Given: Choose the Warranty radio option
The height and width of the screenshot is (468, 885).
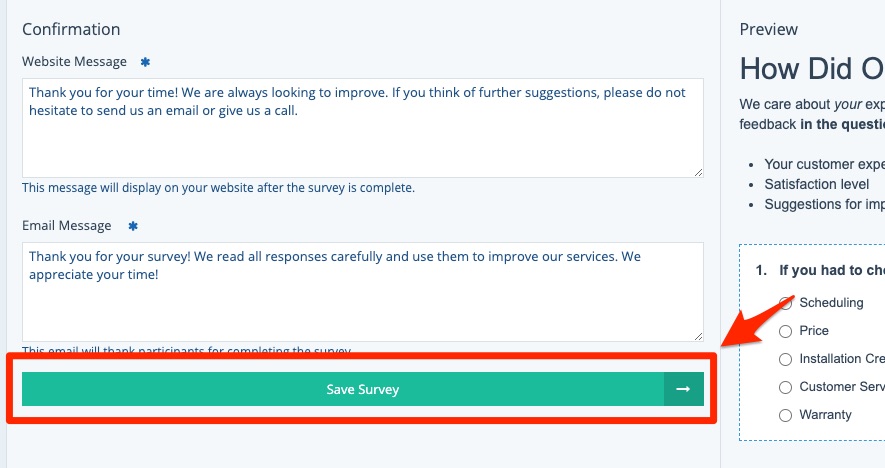Looking at the screenshot, I should [786, 415].
